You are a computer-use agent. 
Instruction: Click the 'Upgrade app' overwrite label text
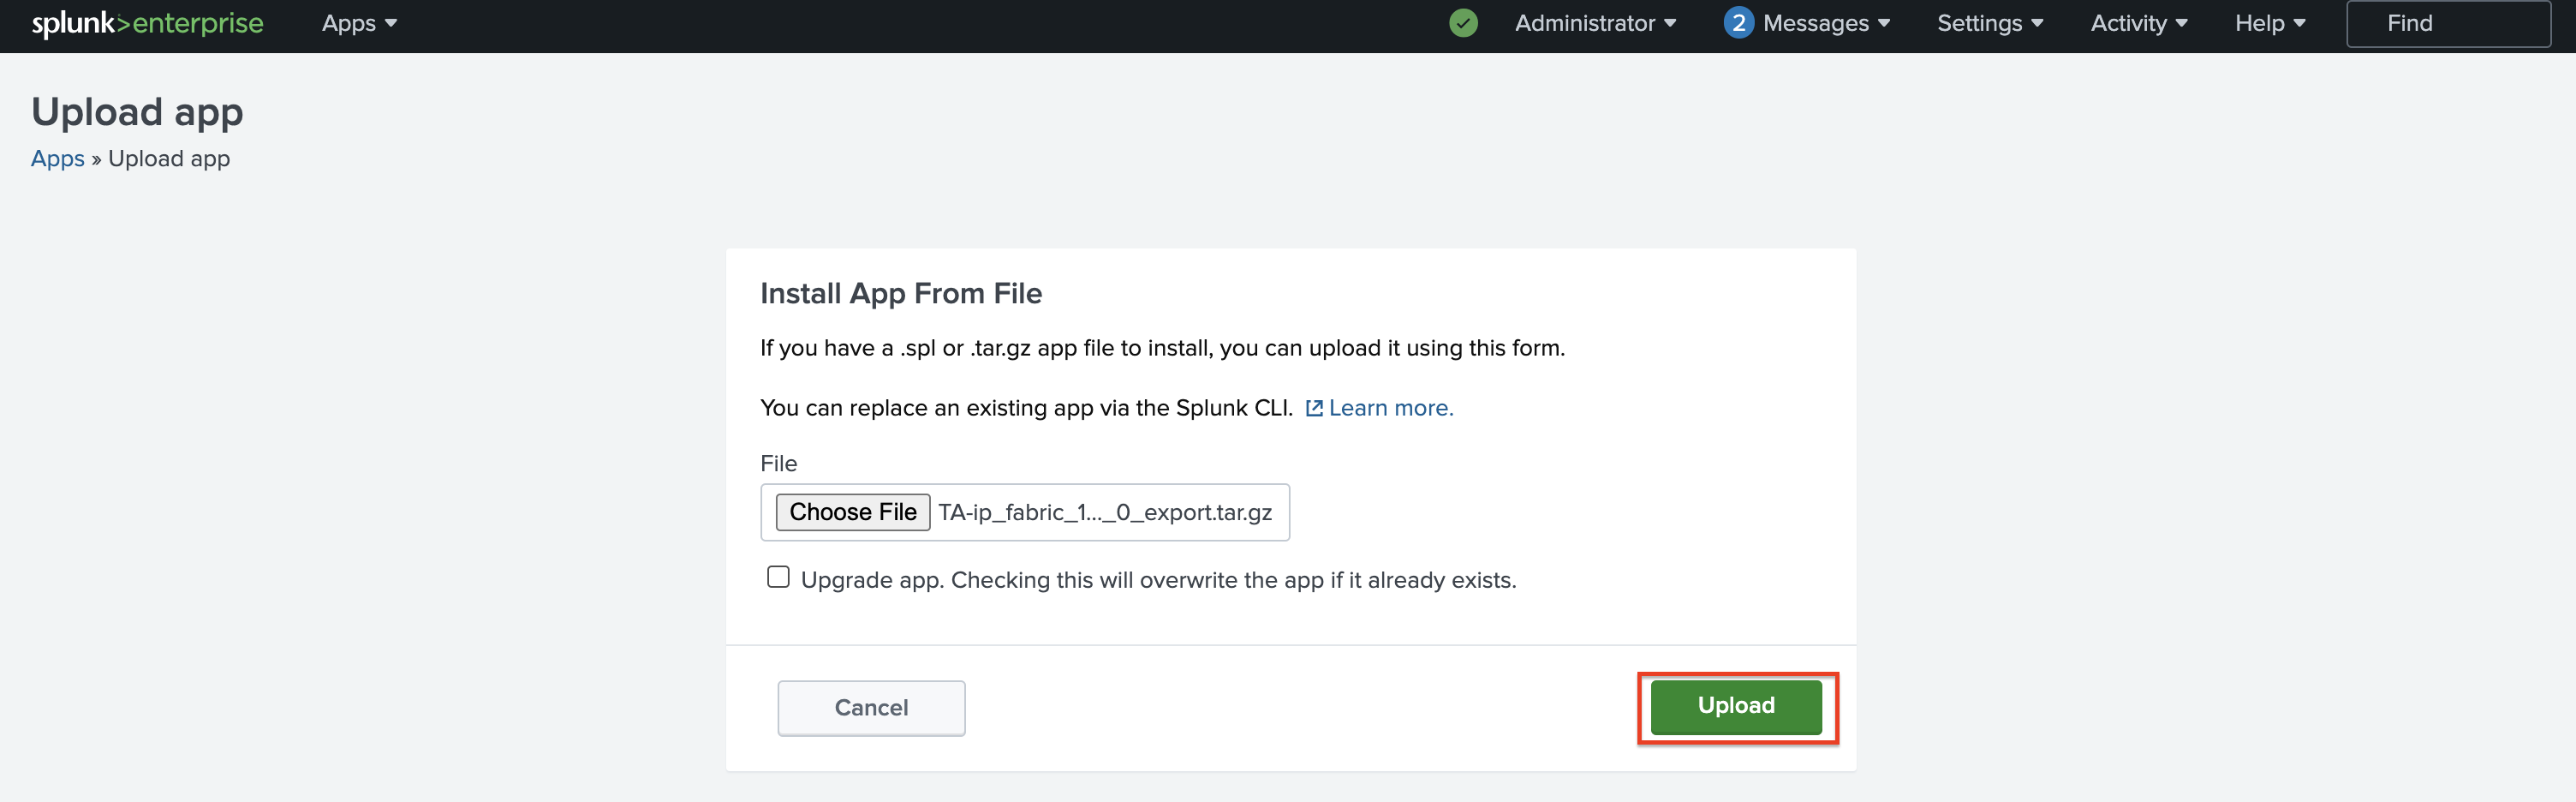click(x=1158, y=580)
